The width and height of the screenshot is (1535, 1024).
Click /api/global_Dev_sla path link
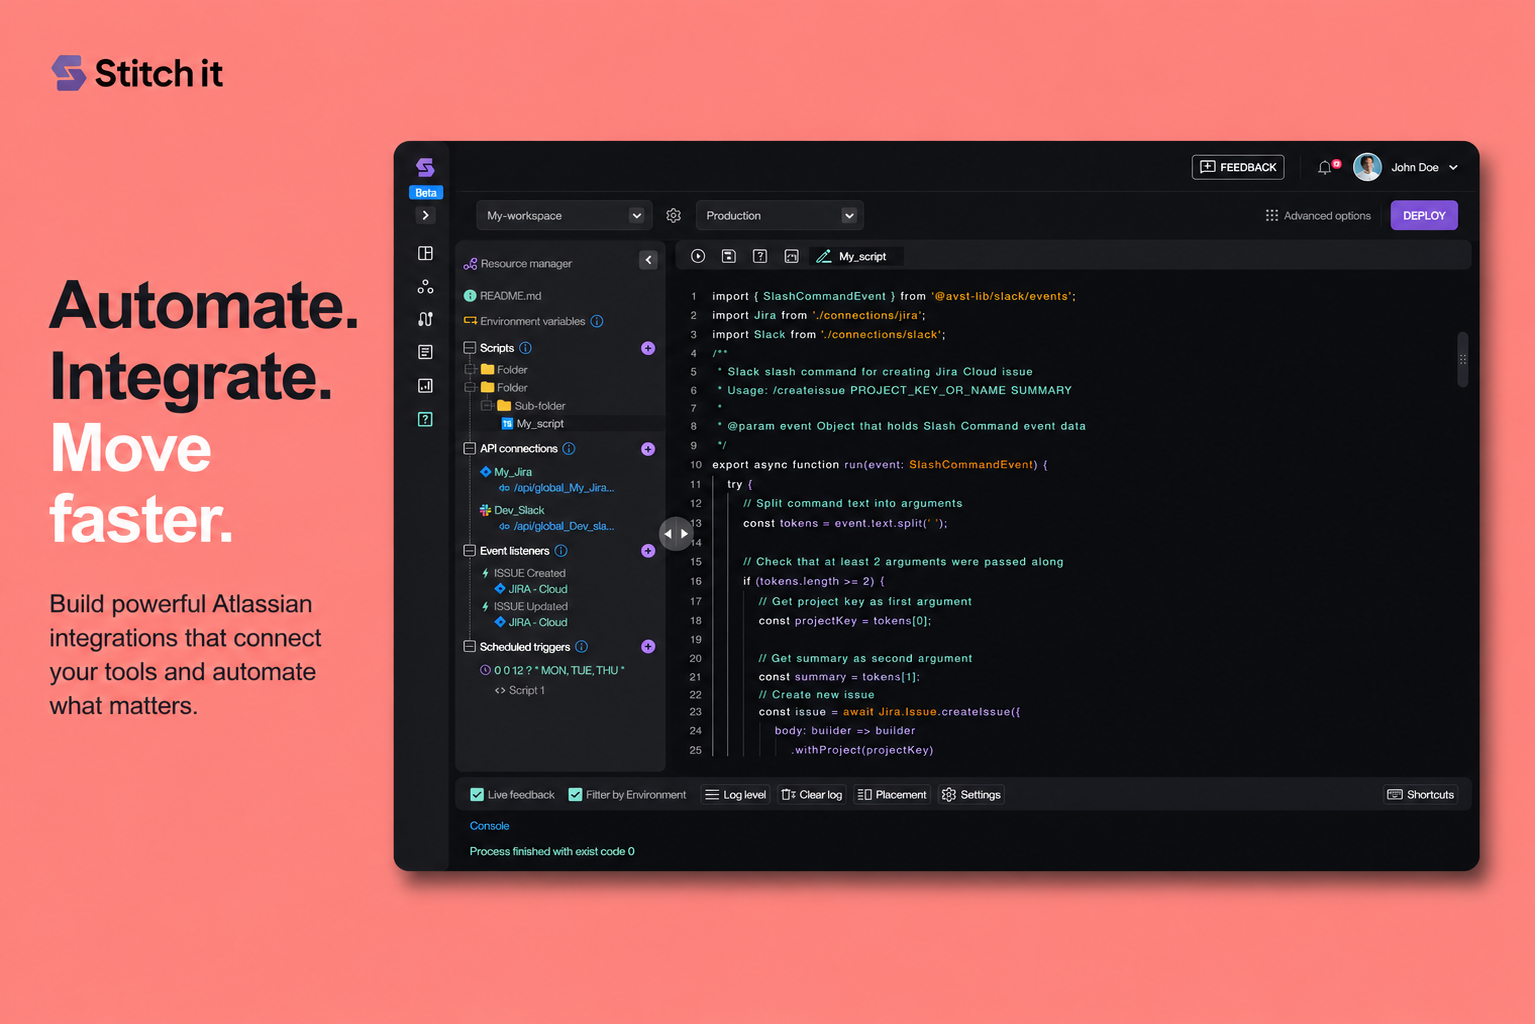click(x=556, y=526)
